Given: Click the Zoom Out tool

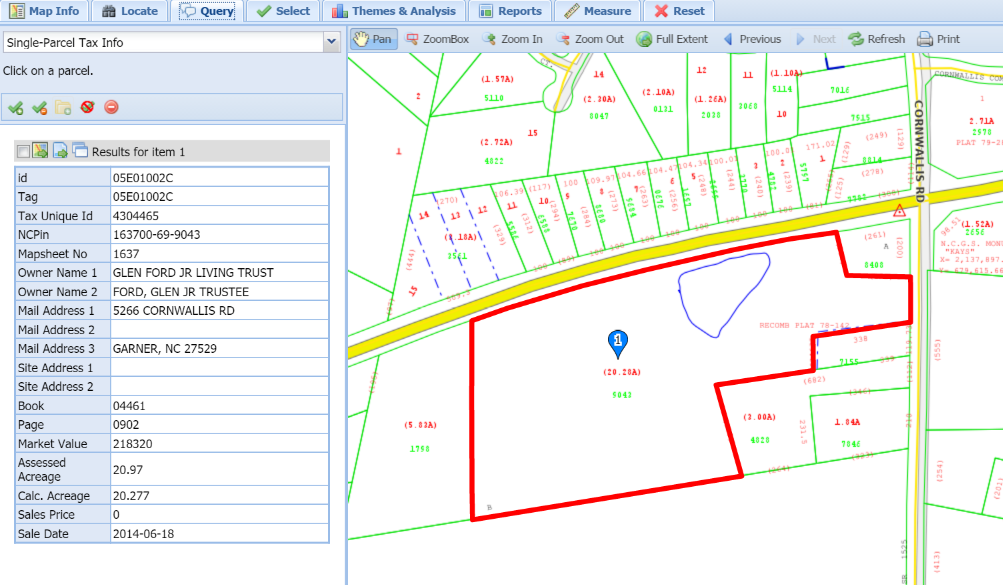Looking at the screenshot, I should (589, 39).
